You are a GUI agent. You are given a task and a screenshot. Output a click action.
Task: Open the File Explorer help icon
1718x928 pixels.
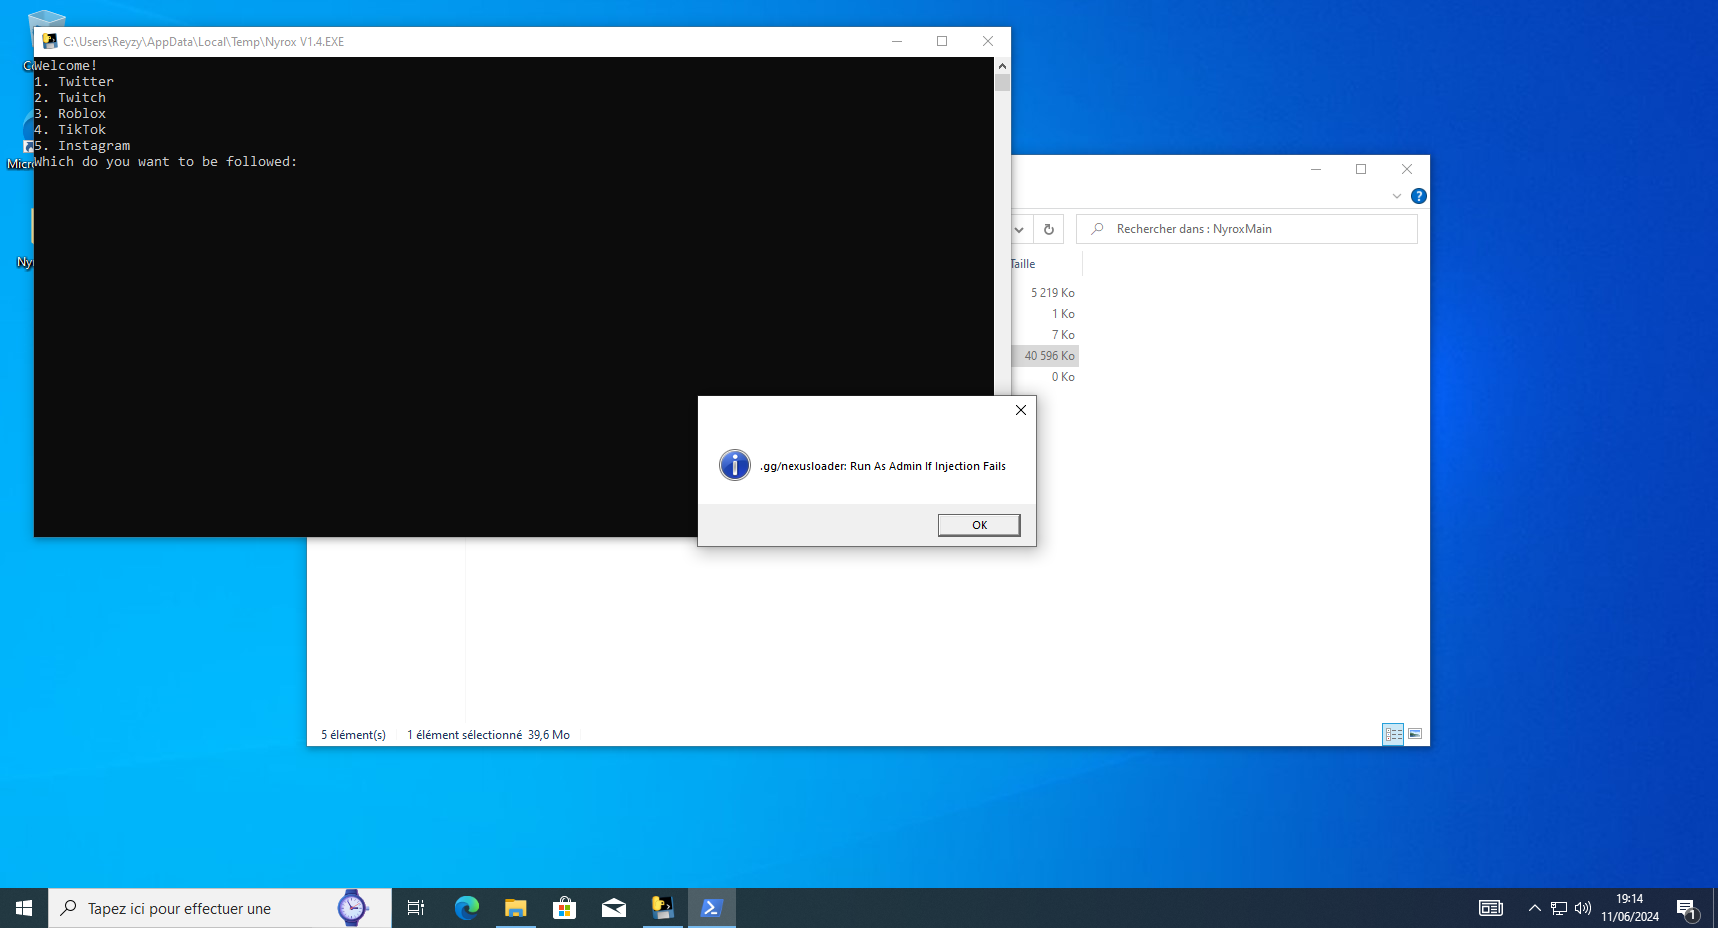[x=1419, y=196]
